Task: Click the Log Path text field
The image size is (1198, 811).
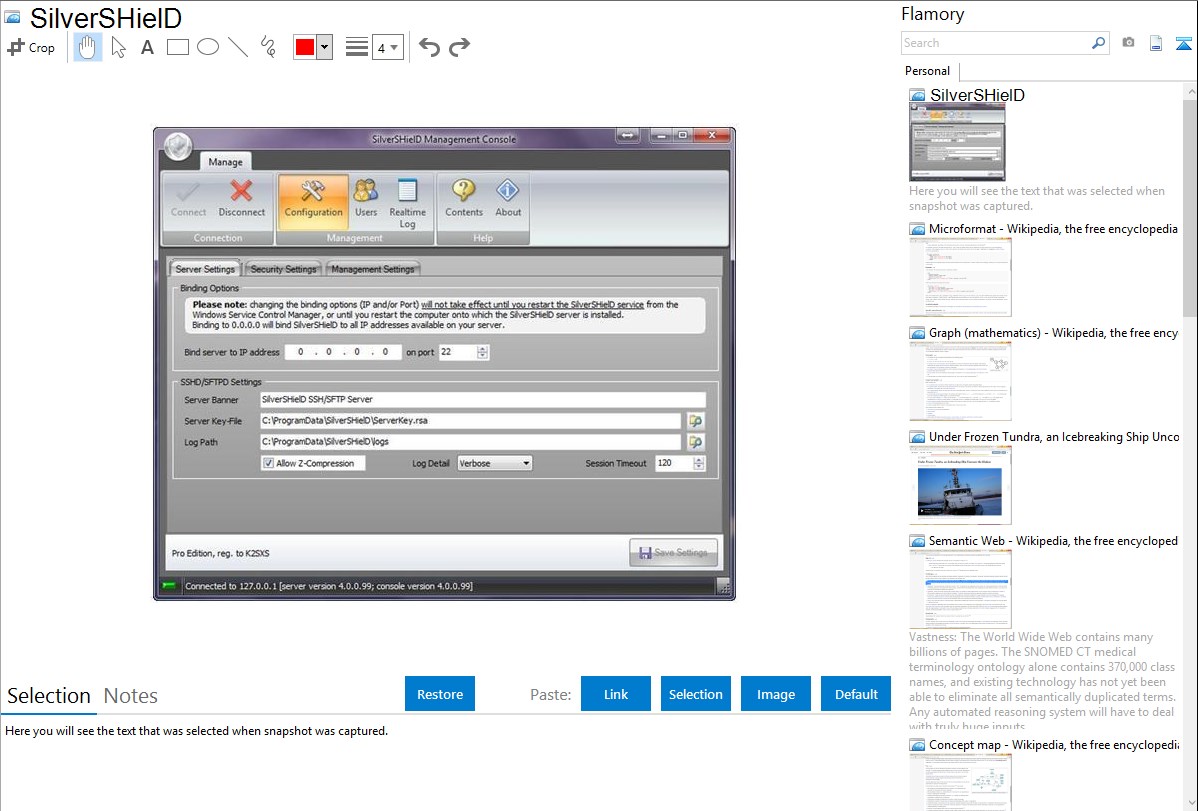Action: coord(470,442)
